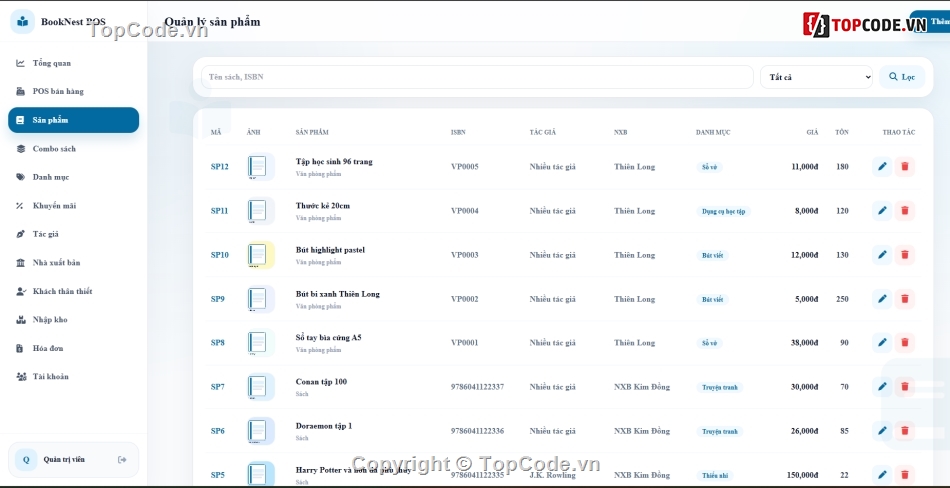Click the BookNest POS logo icon
Image resolution: width=950 pixels, height=488 pixels.
(22, 22)
